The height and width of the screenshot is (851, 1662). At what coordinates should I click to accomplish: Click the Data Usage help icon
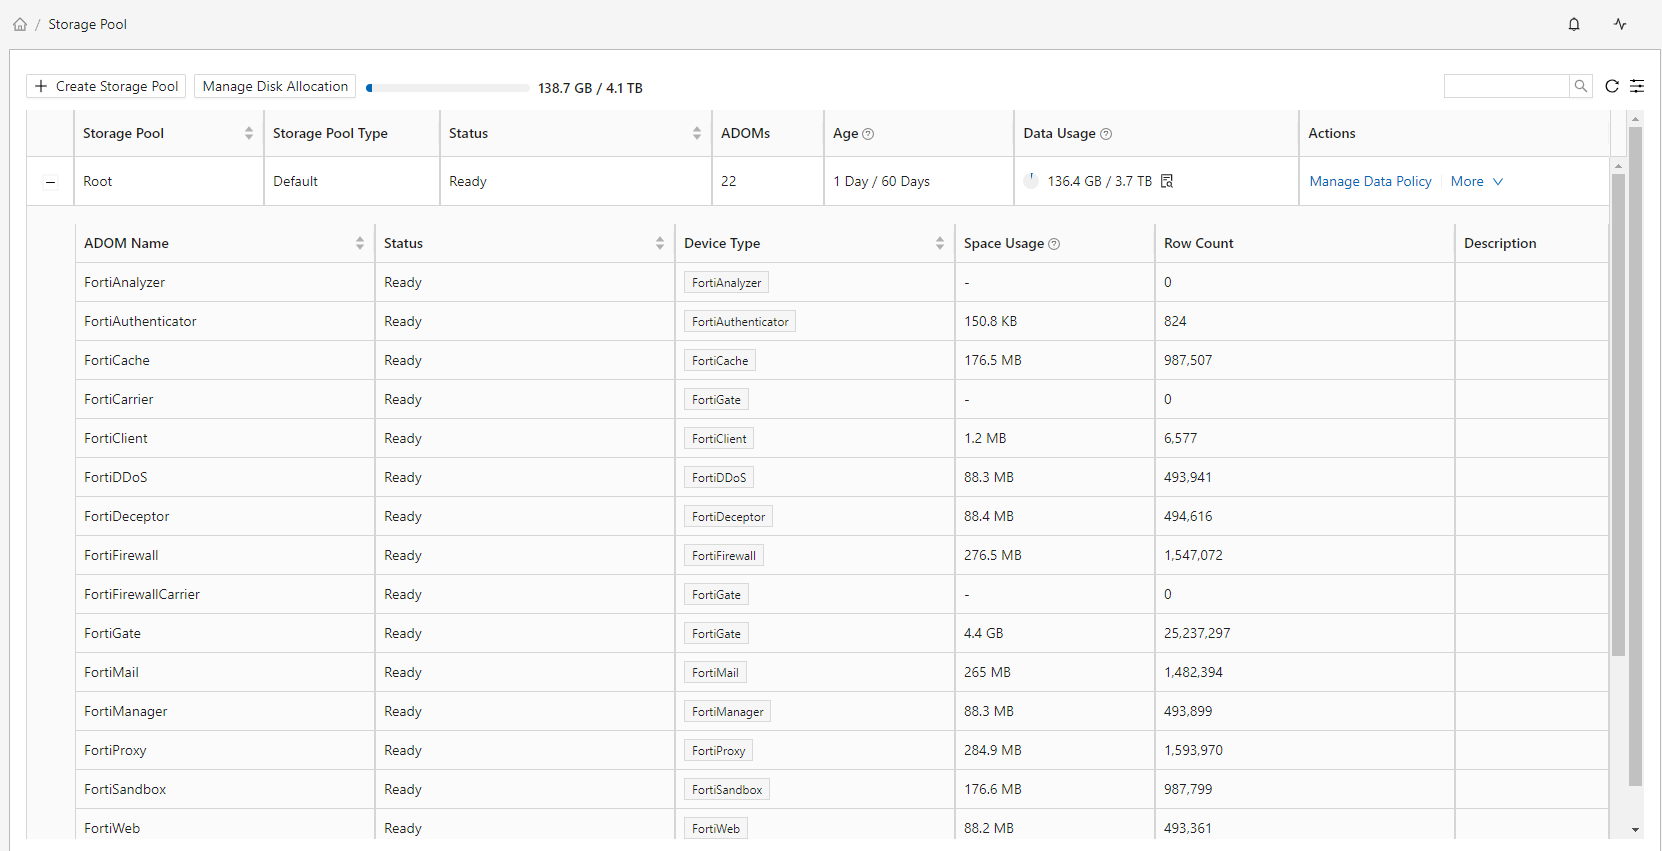pyautogui.click(x=1106, y=134)
